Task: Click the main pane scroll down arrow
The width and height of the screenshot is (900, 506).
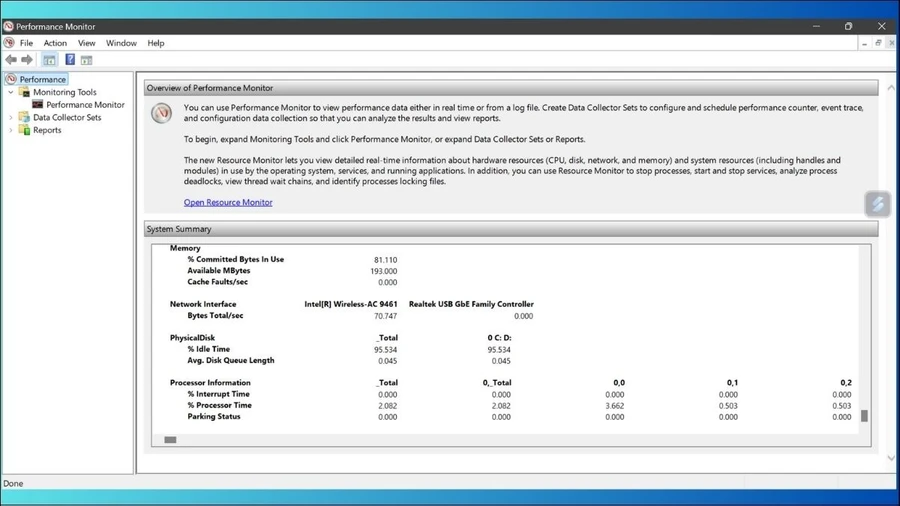Action: tap(891, 458)
